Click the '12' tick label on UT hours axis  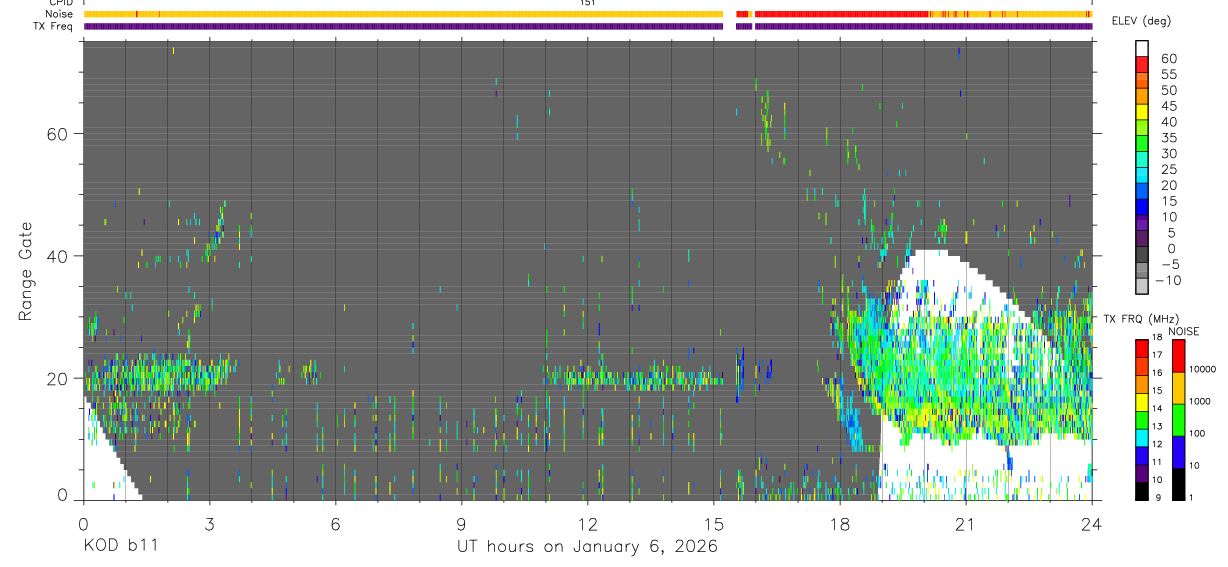coord(587,523)
